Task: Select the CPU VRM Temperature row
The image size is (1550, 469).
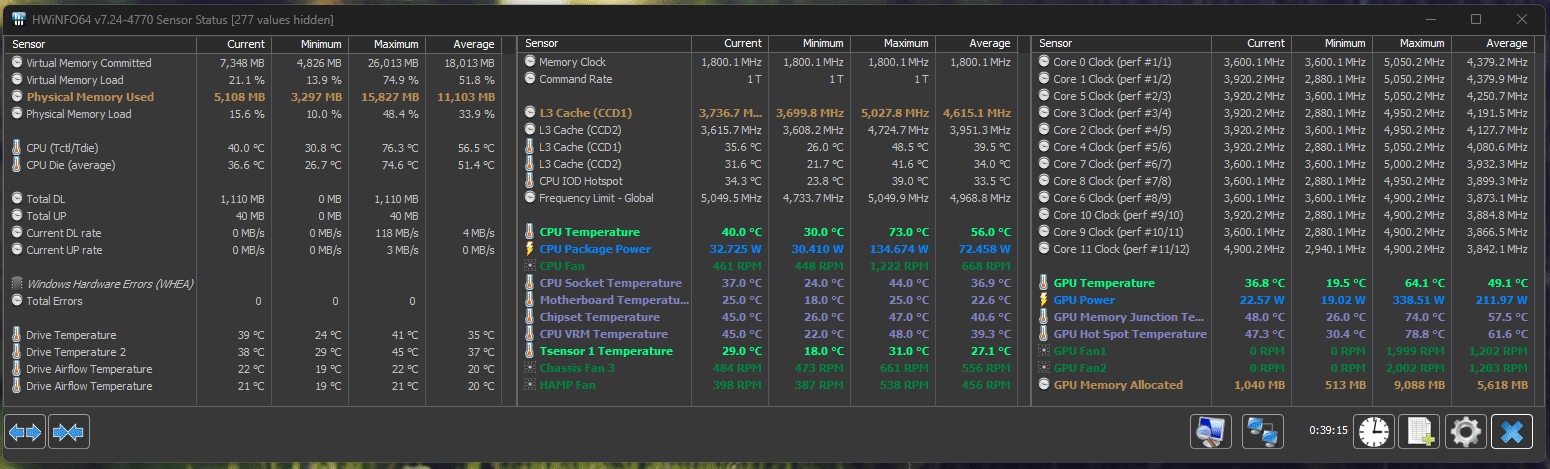Action: pos(767,334)
